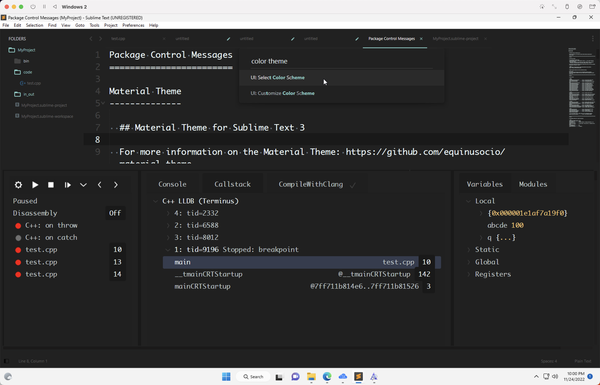Viewport: 600px width, 385px height.
Task: Toggle the 'C++: on throw' breakpoint
Action: (x=18, y=225)
